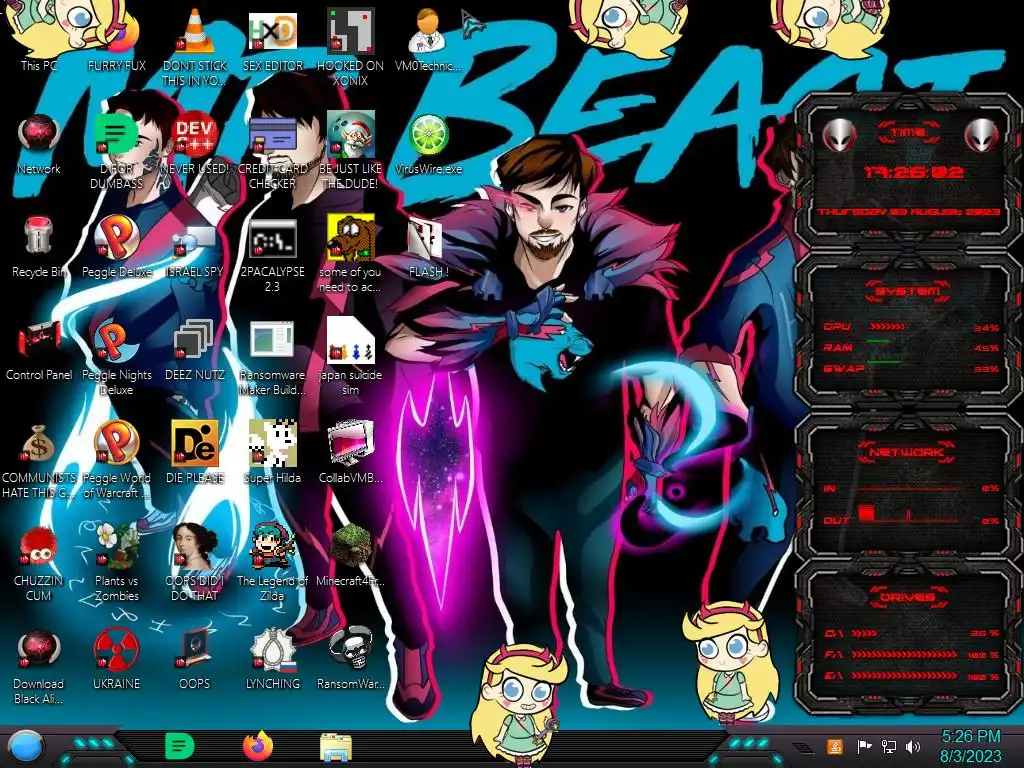Click the right alien head in the TIME widget
Viewport: 1024px width, 768px height.
click(982, 136)
